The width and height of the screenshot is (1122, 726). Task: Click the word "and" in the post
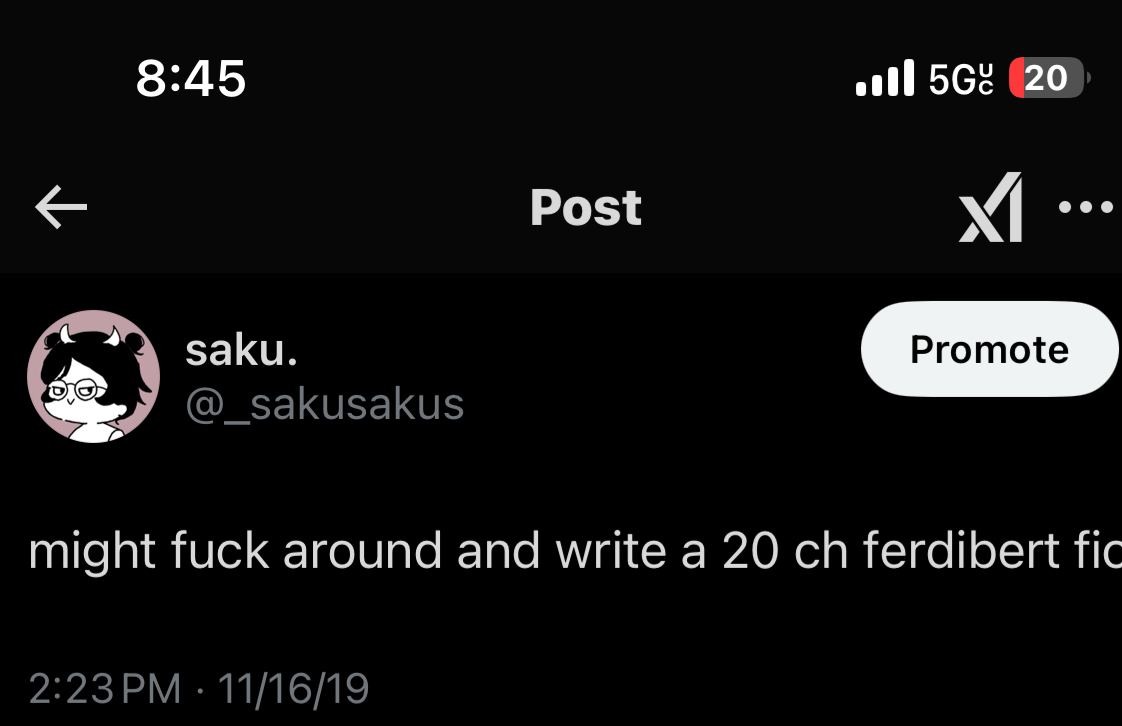(x=497, y=551)
